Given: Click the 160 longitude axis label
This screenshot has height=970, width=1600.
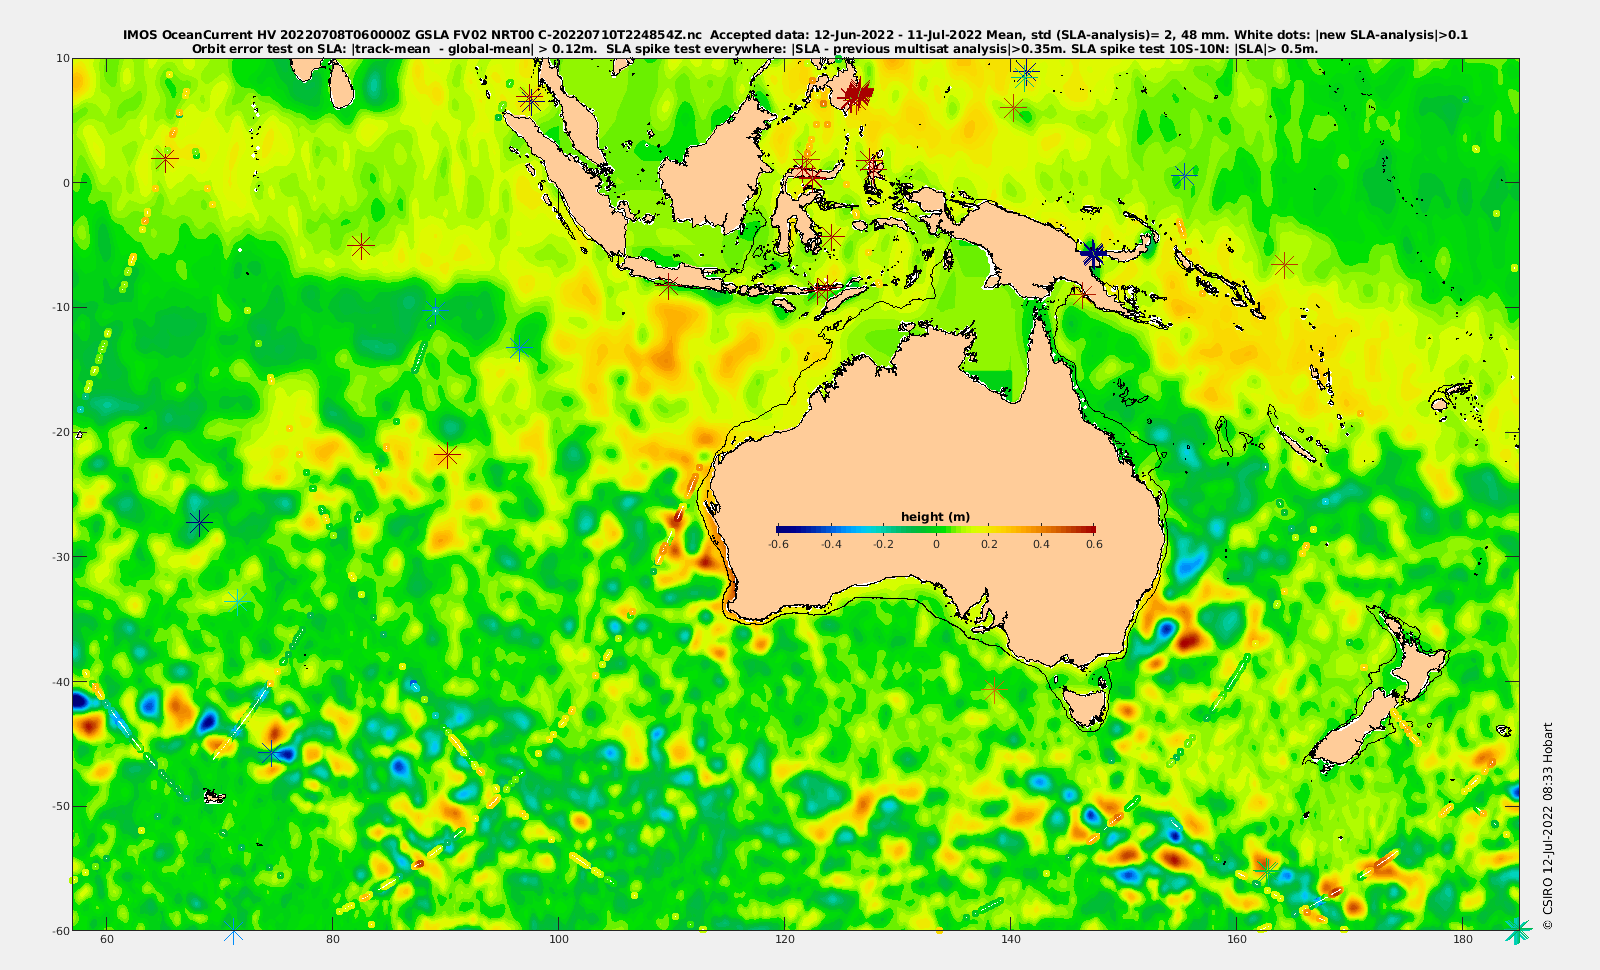Looking at the screenshot, I should pyautogui.click(x=1237, y=939).
